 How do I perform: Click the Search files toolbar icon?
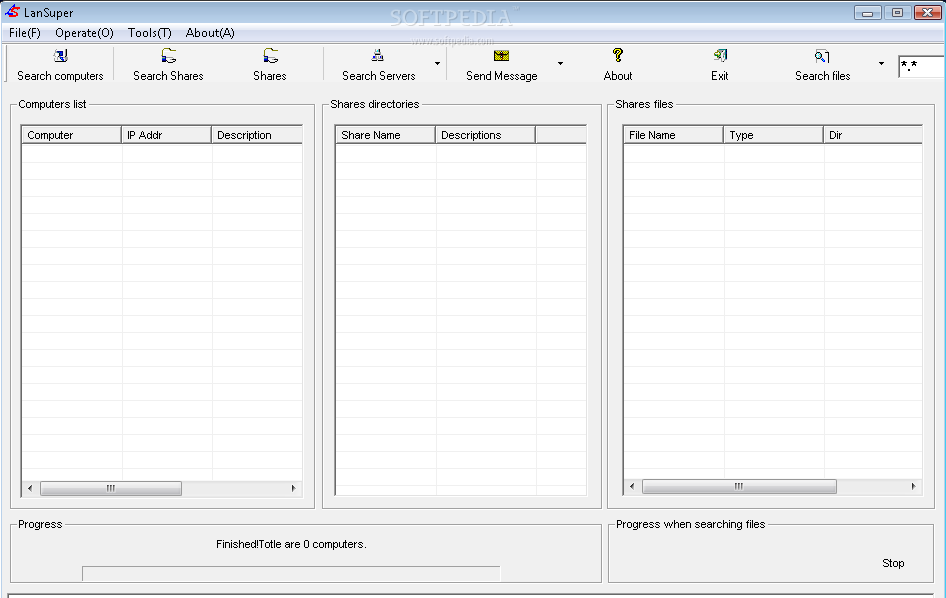tap(822, 57)
